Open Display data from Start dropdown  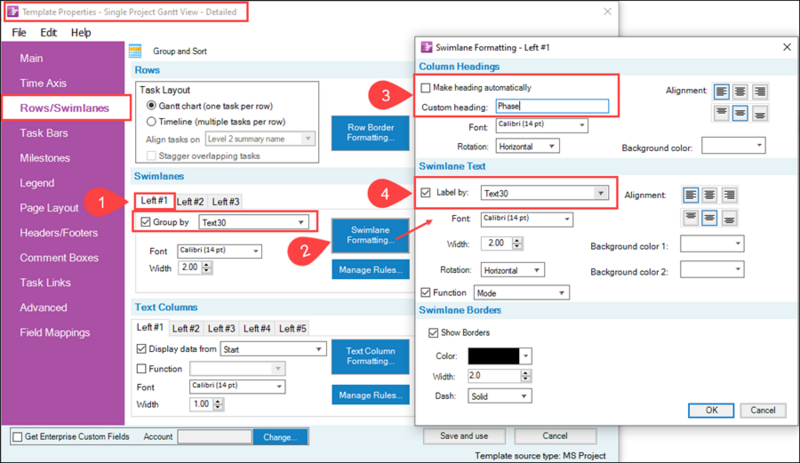273,349
